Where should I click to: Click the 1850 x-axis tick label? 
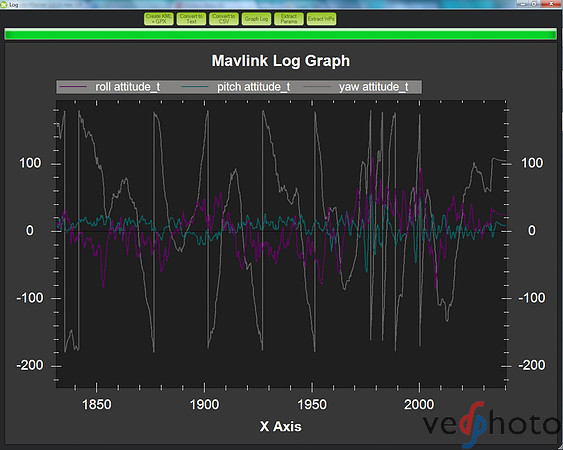coord(97,405)
